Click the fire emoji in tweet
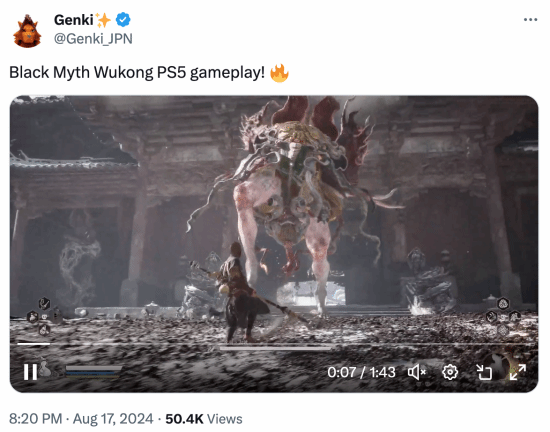550x432 pixels. tap(279, 73)
